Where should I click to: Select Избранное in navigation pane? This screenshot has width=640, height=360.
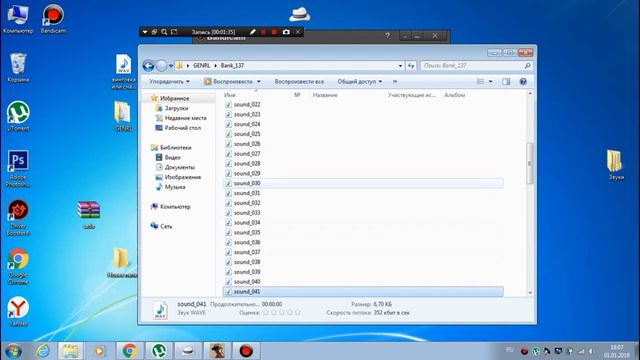click(174, 98)
